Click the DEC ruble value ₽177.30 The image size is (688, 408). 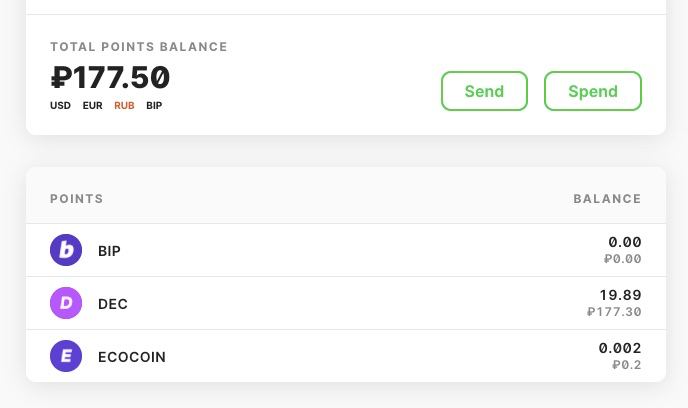614,312
